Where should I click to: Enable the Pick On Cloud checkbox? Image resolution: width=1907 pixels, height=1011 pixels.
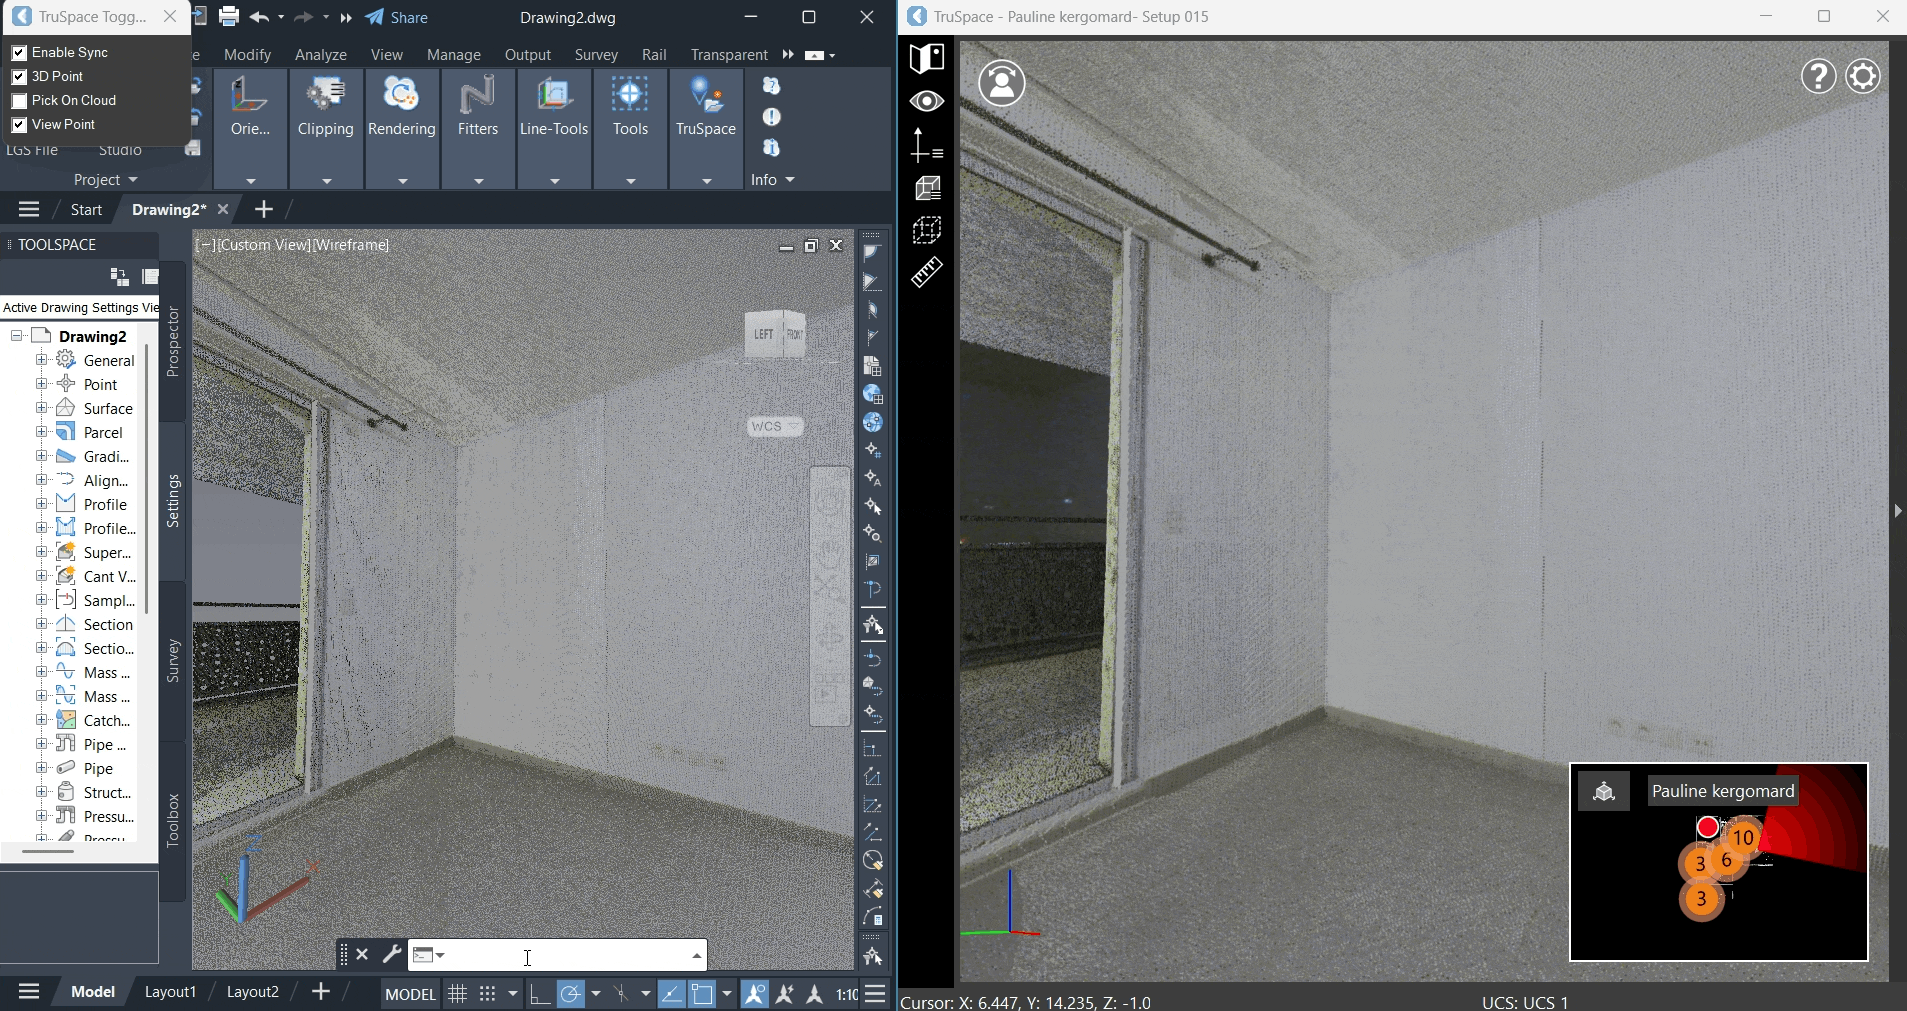(x=19, y=100)
